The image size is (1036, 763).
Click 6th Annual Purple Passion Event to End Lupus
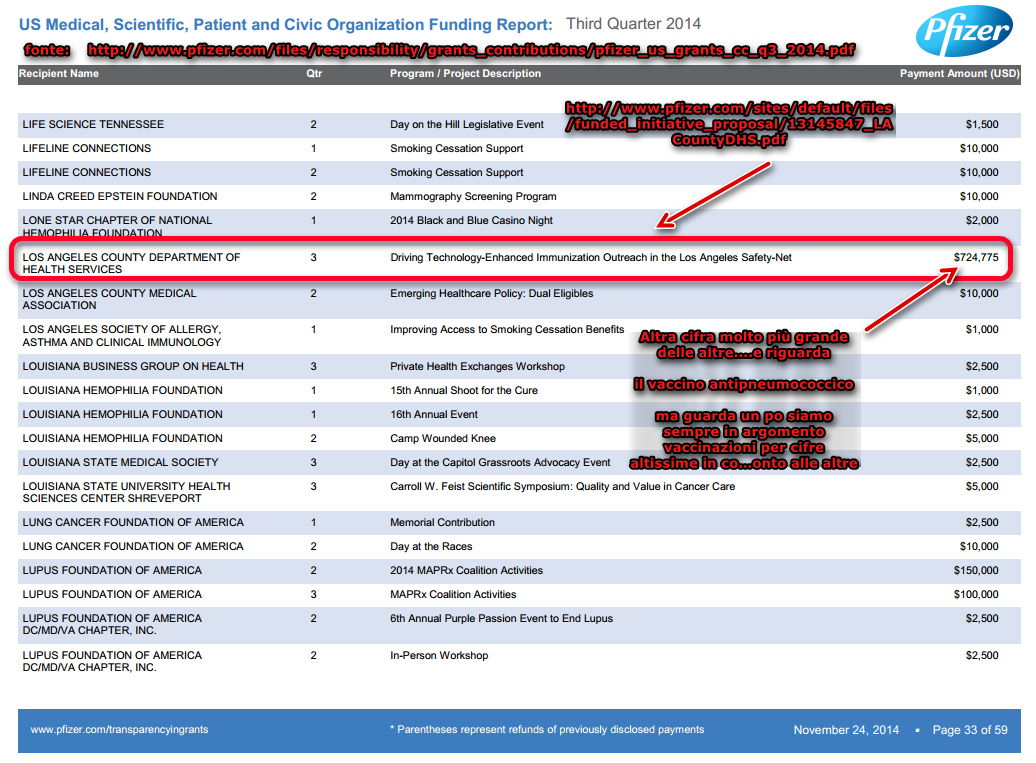[501, 618]
